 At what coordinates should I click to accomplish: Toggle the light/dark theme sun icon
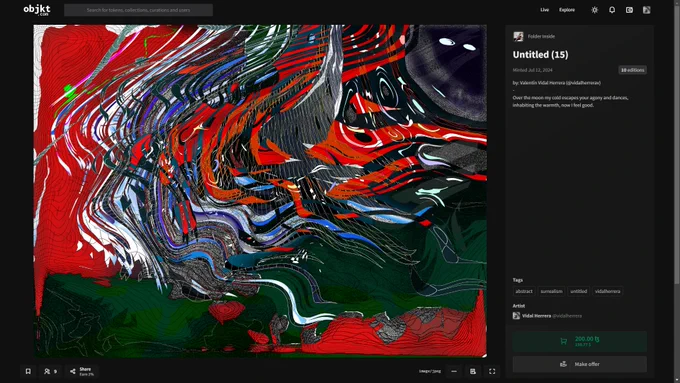click(595, 10)
